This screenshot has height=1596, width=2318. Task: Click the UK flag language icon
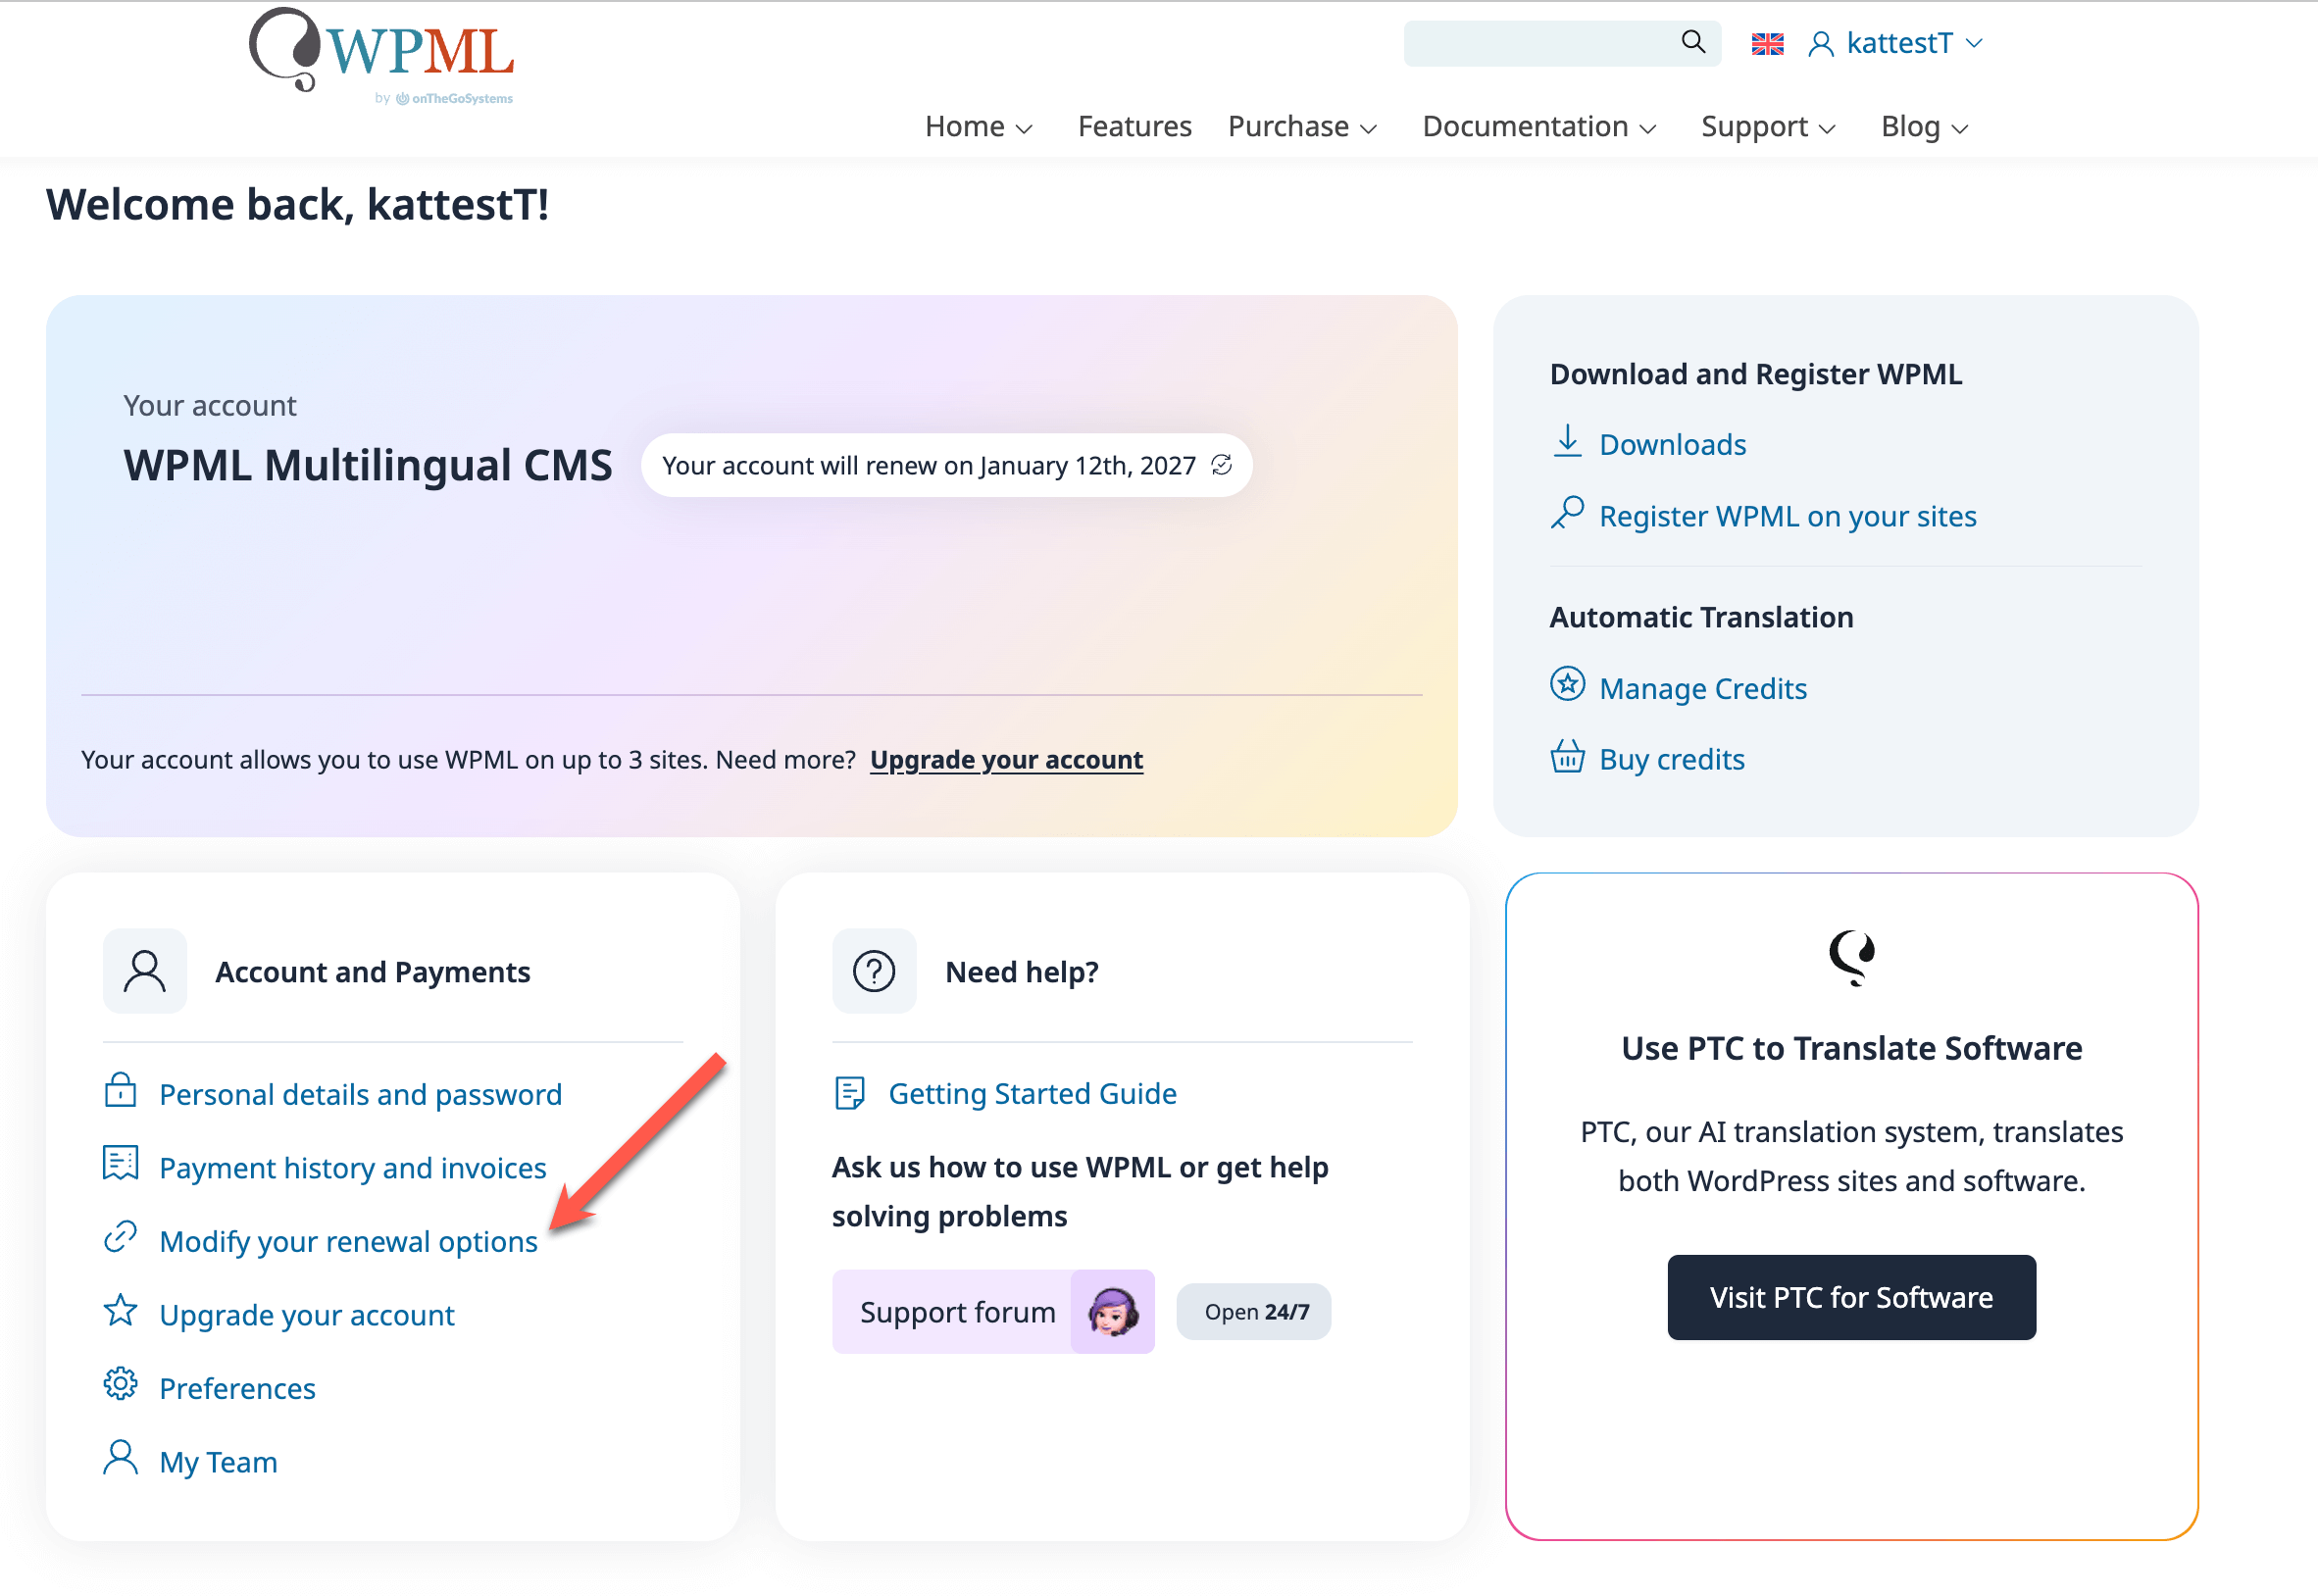coord(1767,43)
